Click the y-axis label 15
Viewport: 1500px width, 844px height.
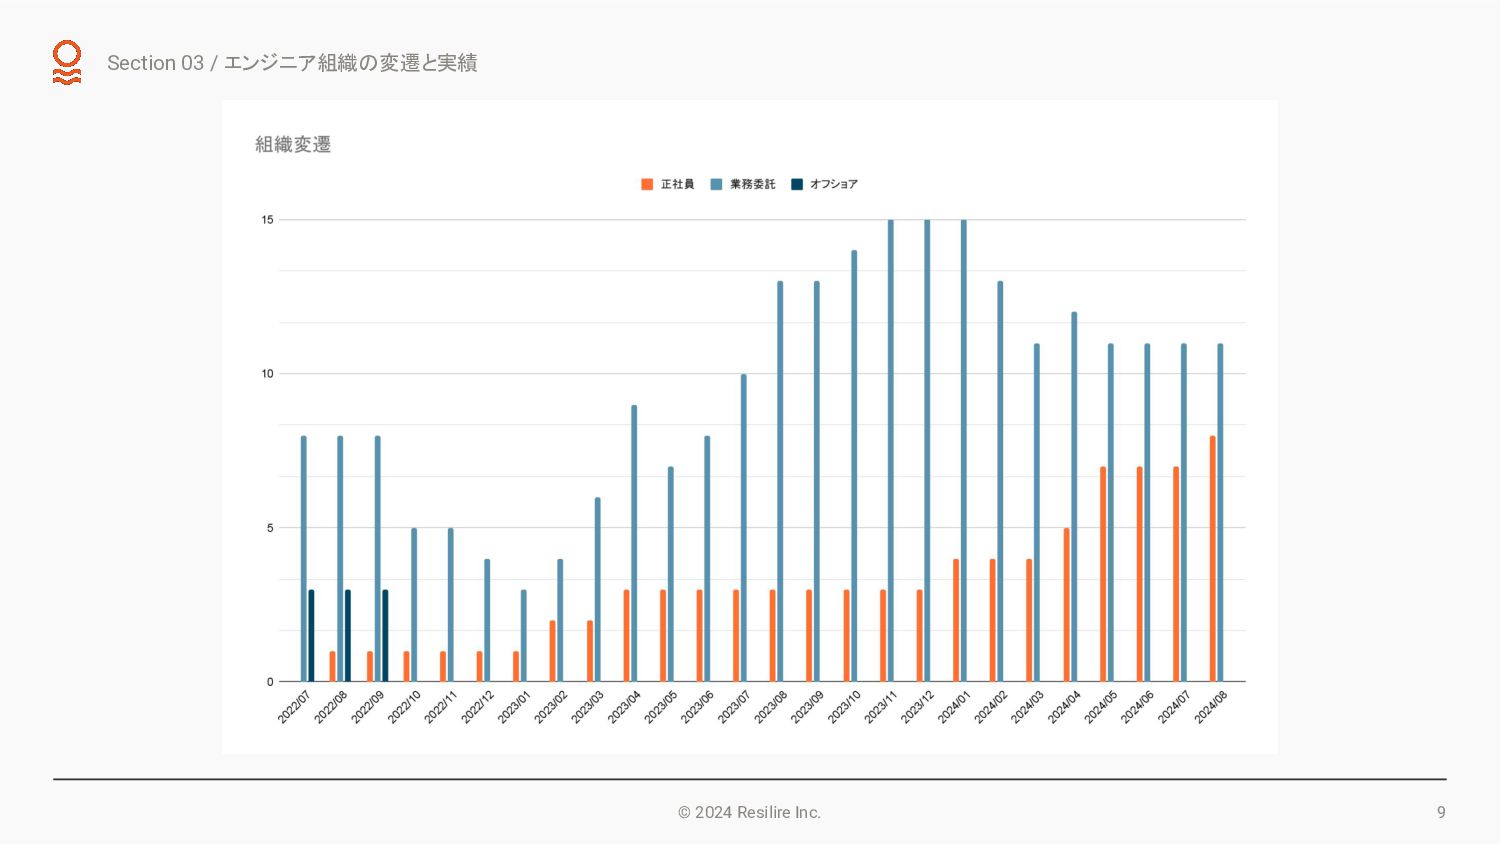click(x=267, y=220)
